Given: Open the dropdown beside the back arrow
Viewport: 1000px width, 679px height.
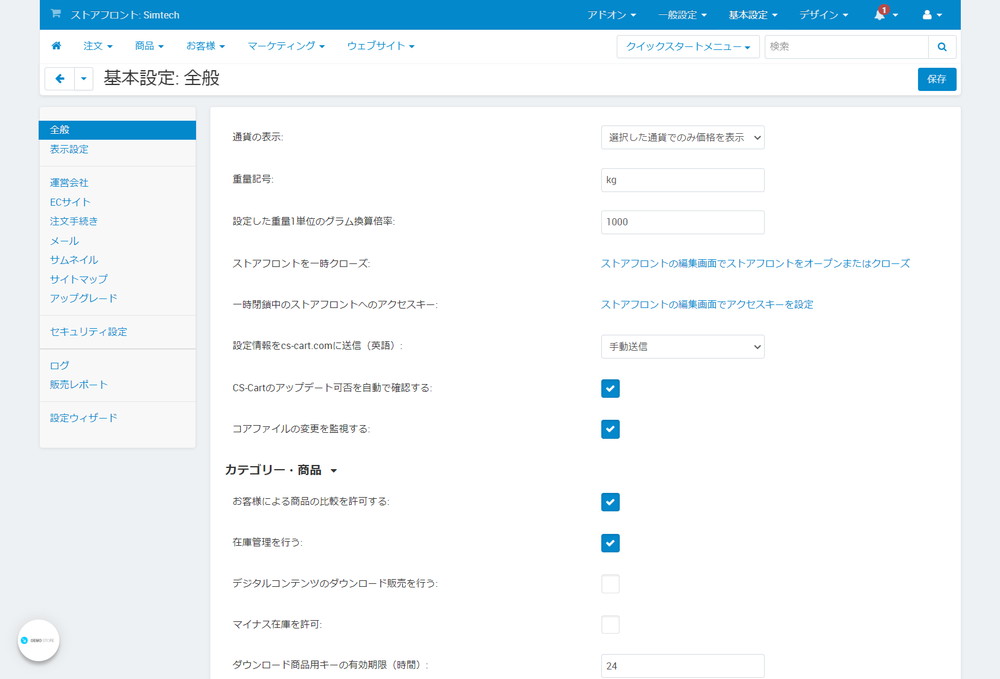Looking at the screenshot, I should [84, 79].
